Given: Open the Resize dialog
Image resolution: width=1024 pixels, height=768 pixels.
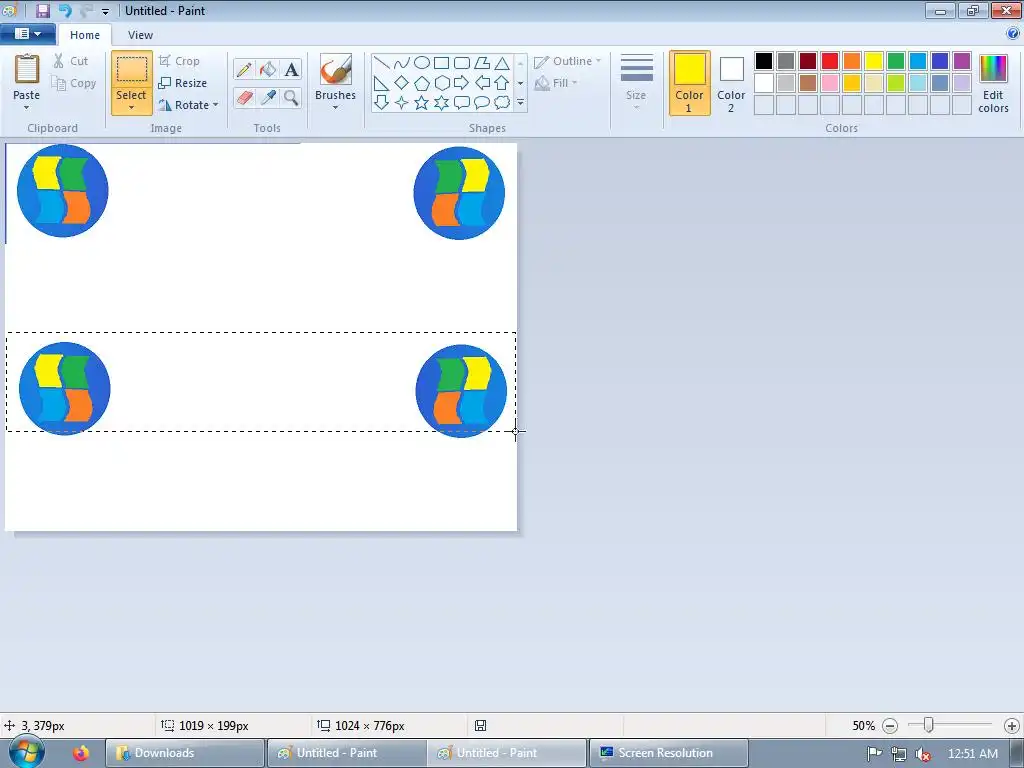Looking at the screenshot, I should point(183,83).
